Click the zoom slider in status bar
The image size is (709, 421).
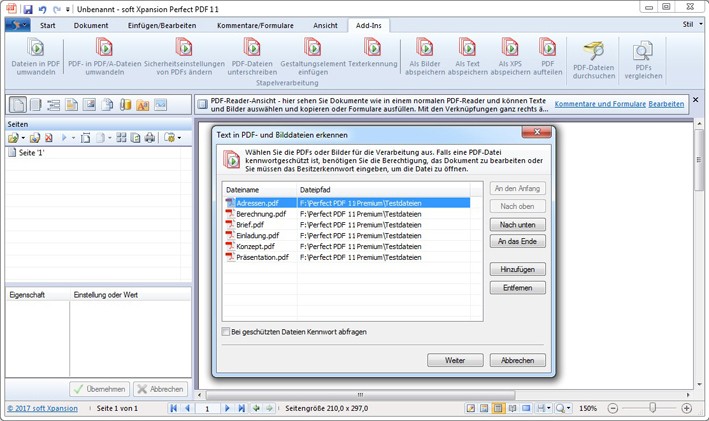coord(652,408)
